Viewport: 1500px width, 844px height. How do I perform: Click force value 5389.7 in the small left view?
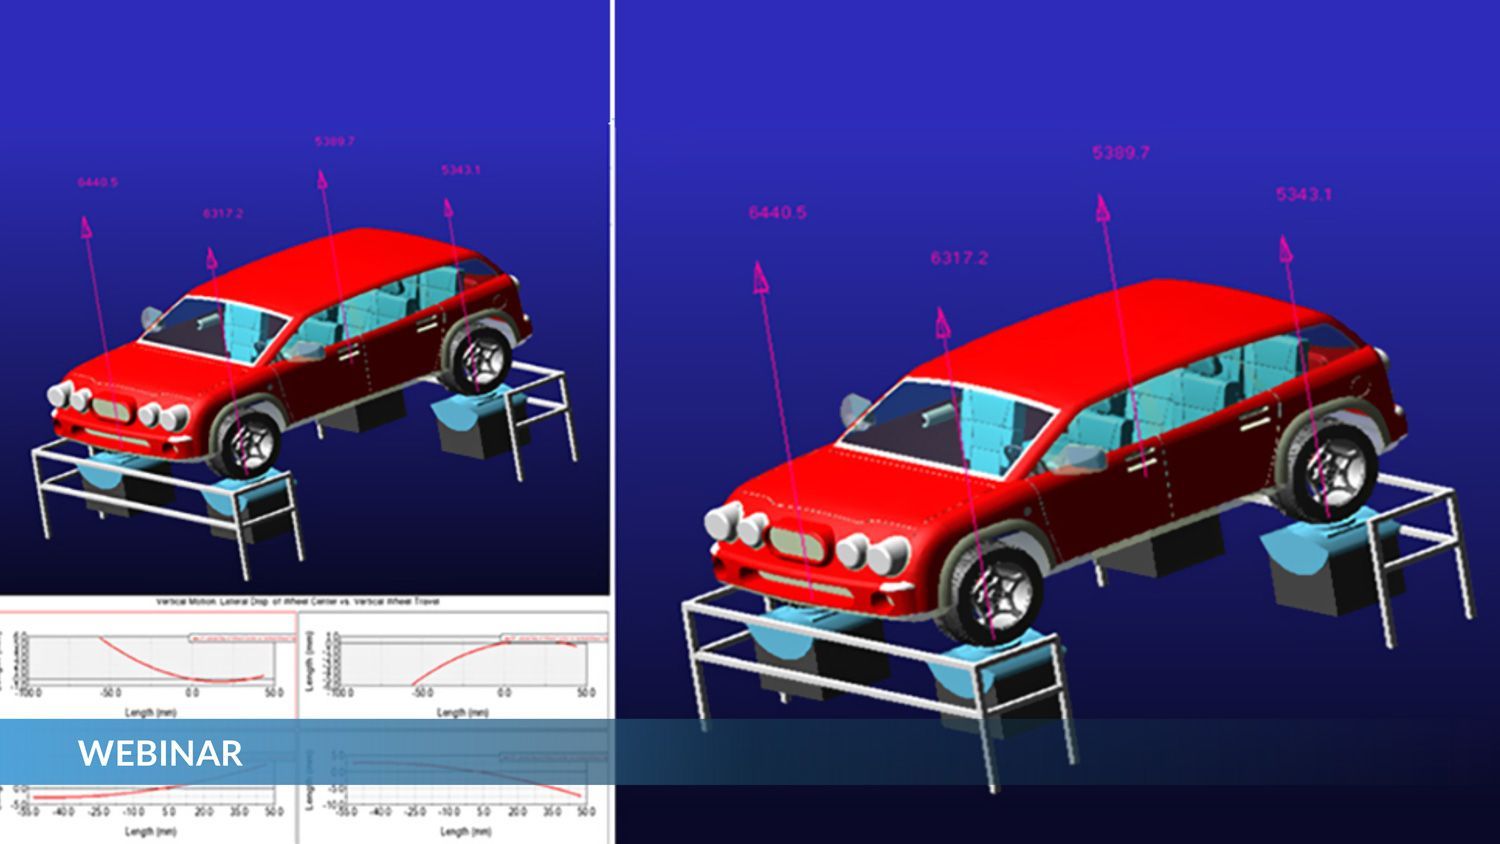point(334,141)
